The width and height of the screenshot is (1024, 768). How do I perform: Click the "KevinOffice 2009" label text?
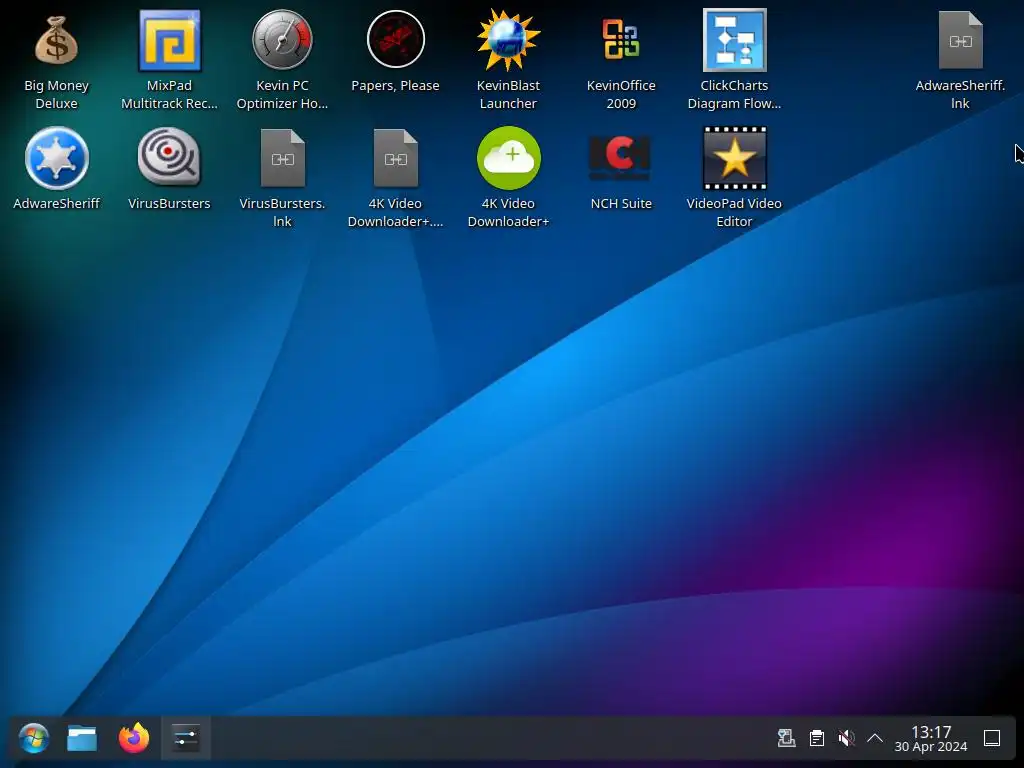point(621,95)
